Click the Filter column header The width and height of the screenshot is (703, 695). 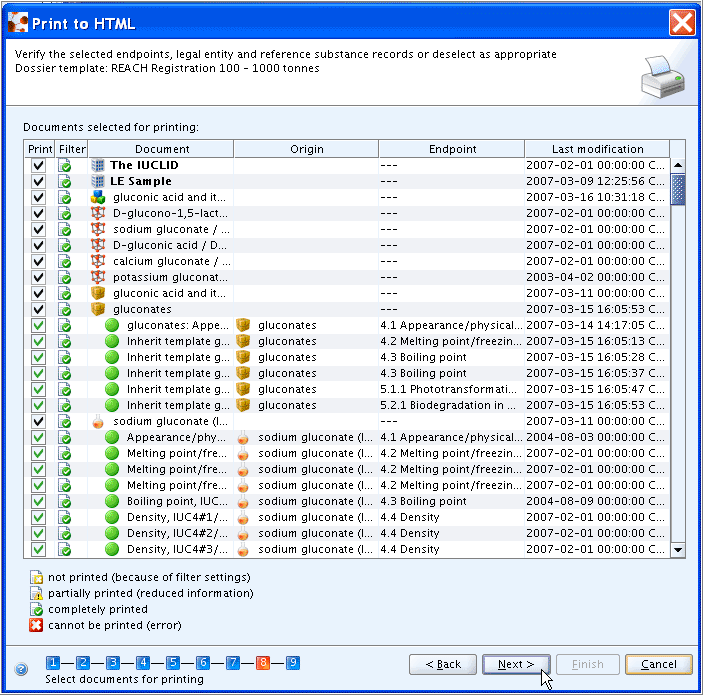coord(72,149)
